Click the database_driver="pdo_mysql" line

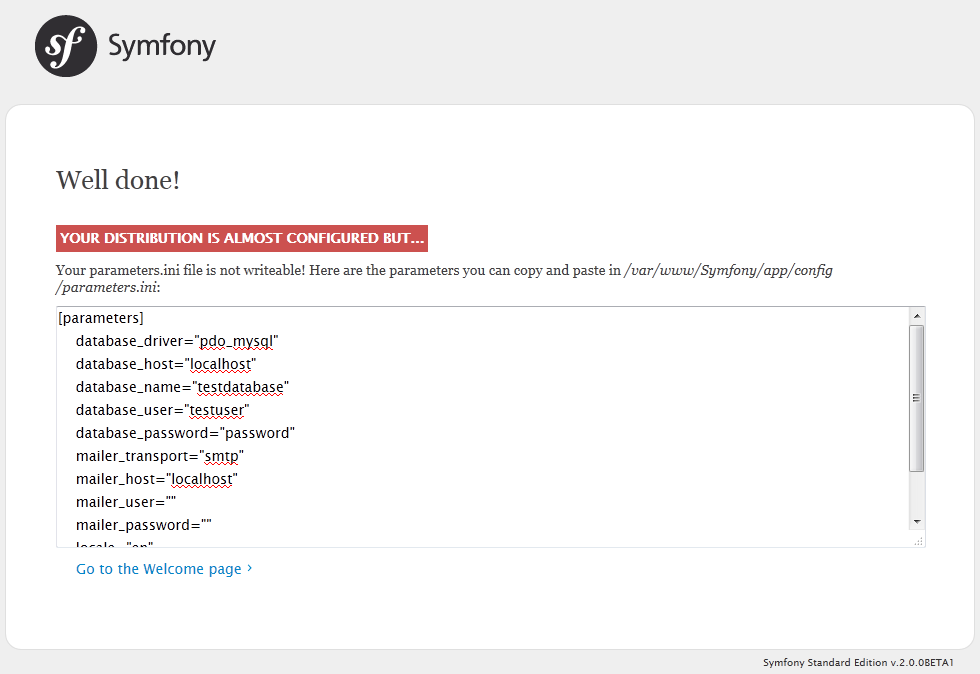177,341
